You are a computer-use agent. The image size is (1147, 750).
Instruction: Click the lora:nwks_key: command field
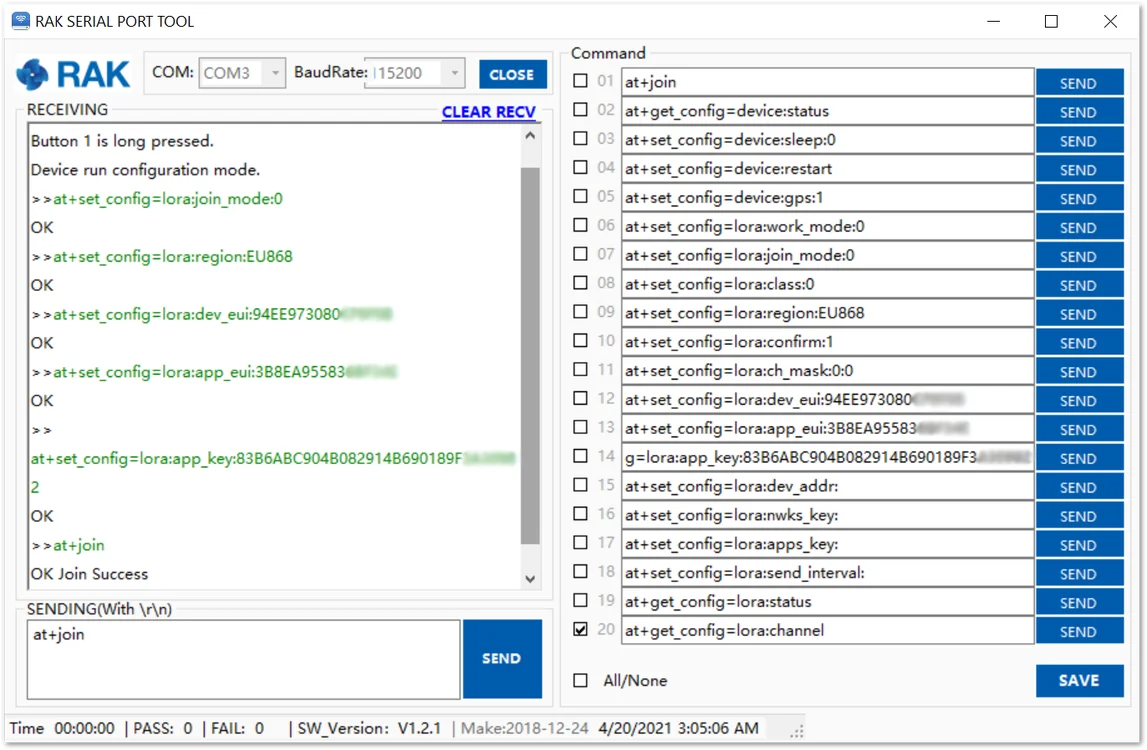(827, 515)
